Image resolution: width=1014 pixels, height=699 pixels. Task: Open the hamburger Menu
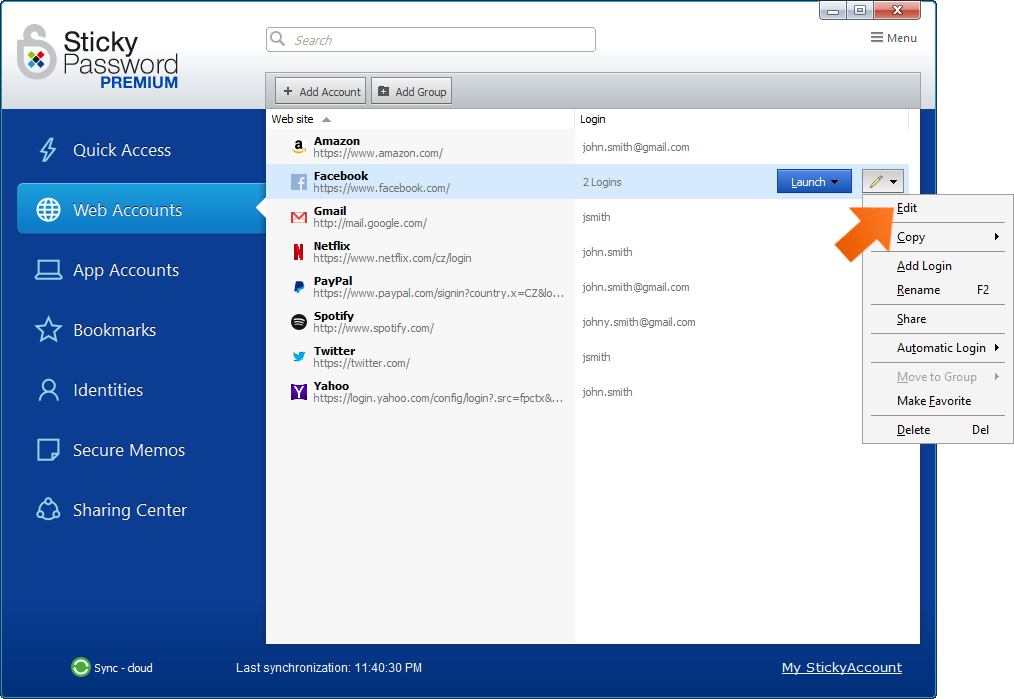point(894,38)
